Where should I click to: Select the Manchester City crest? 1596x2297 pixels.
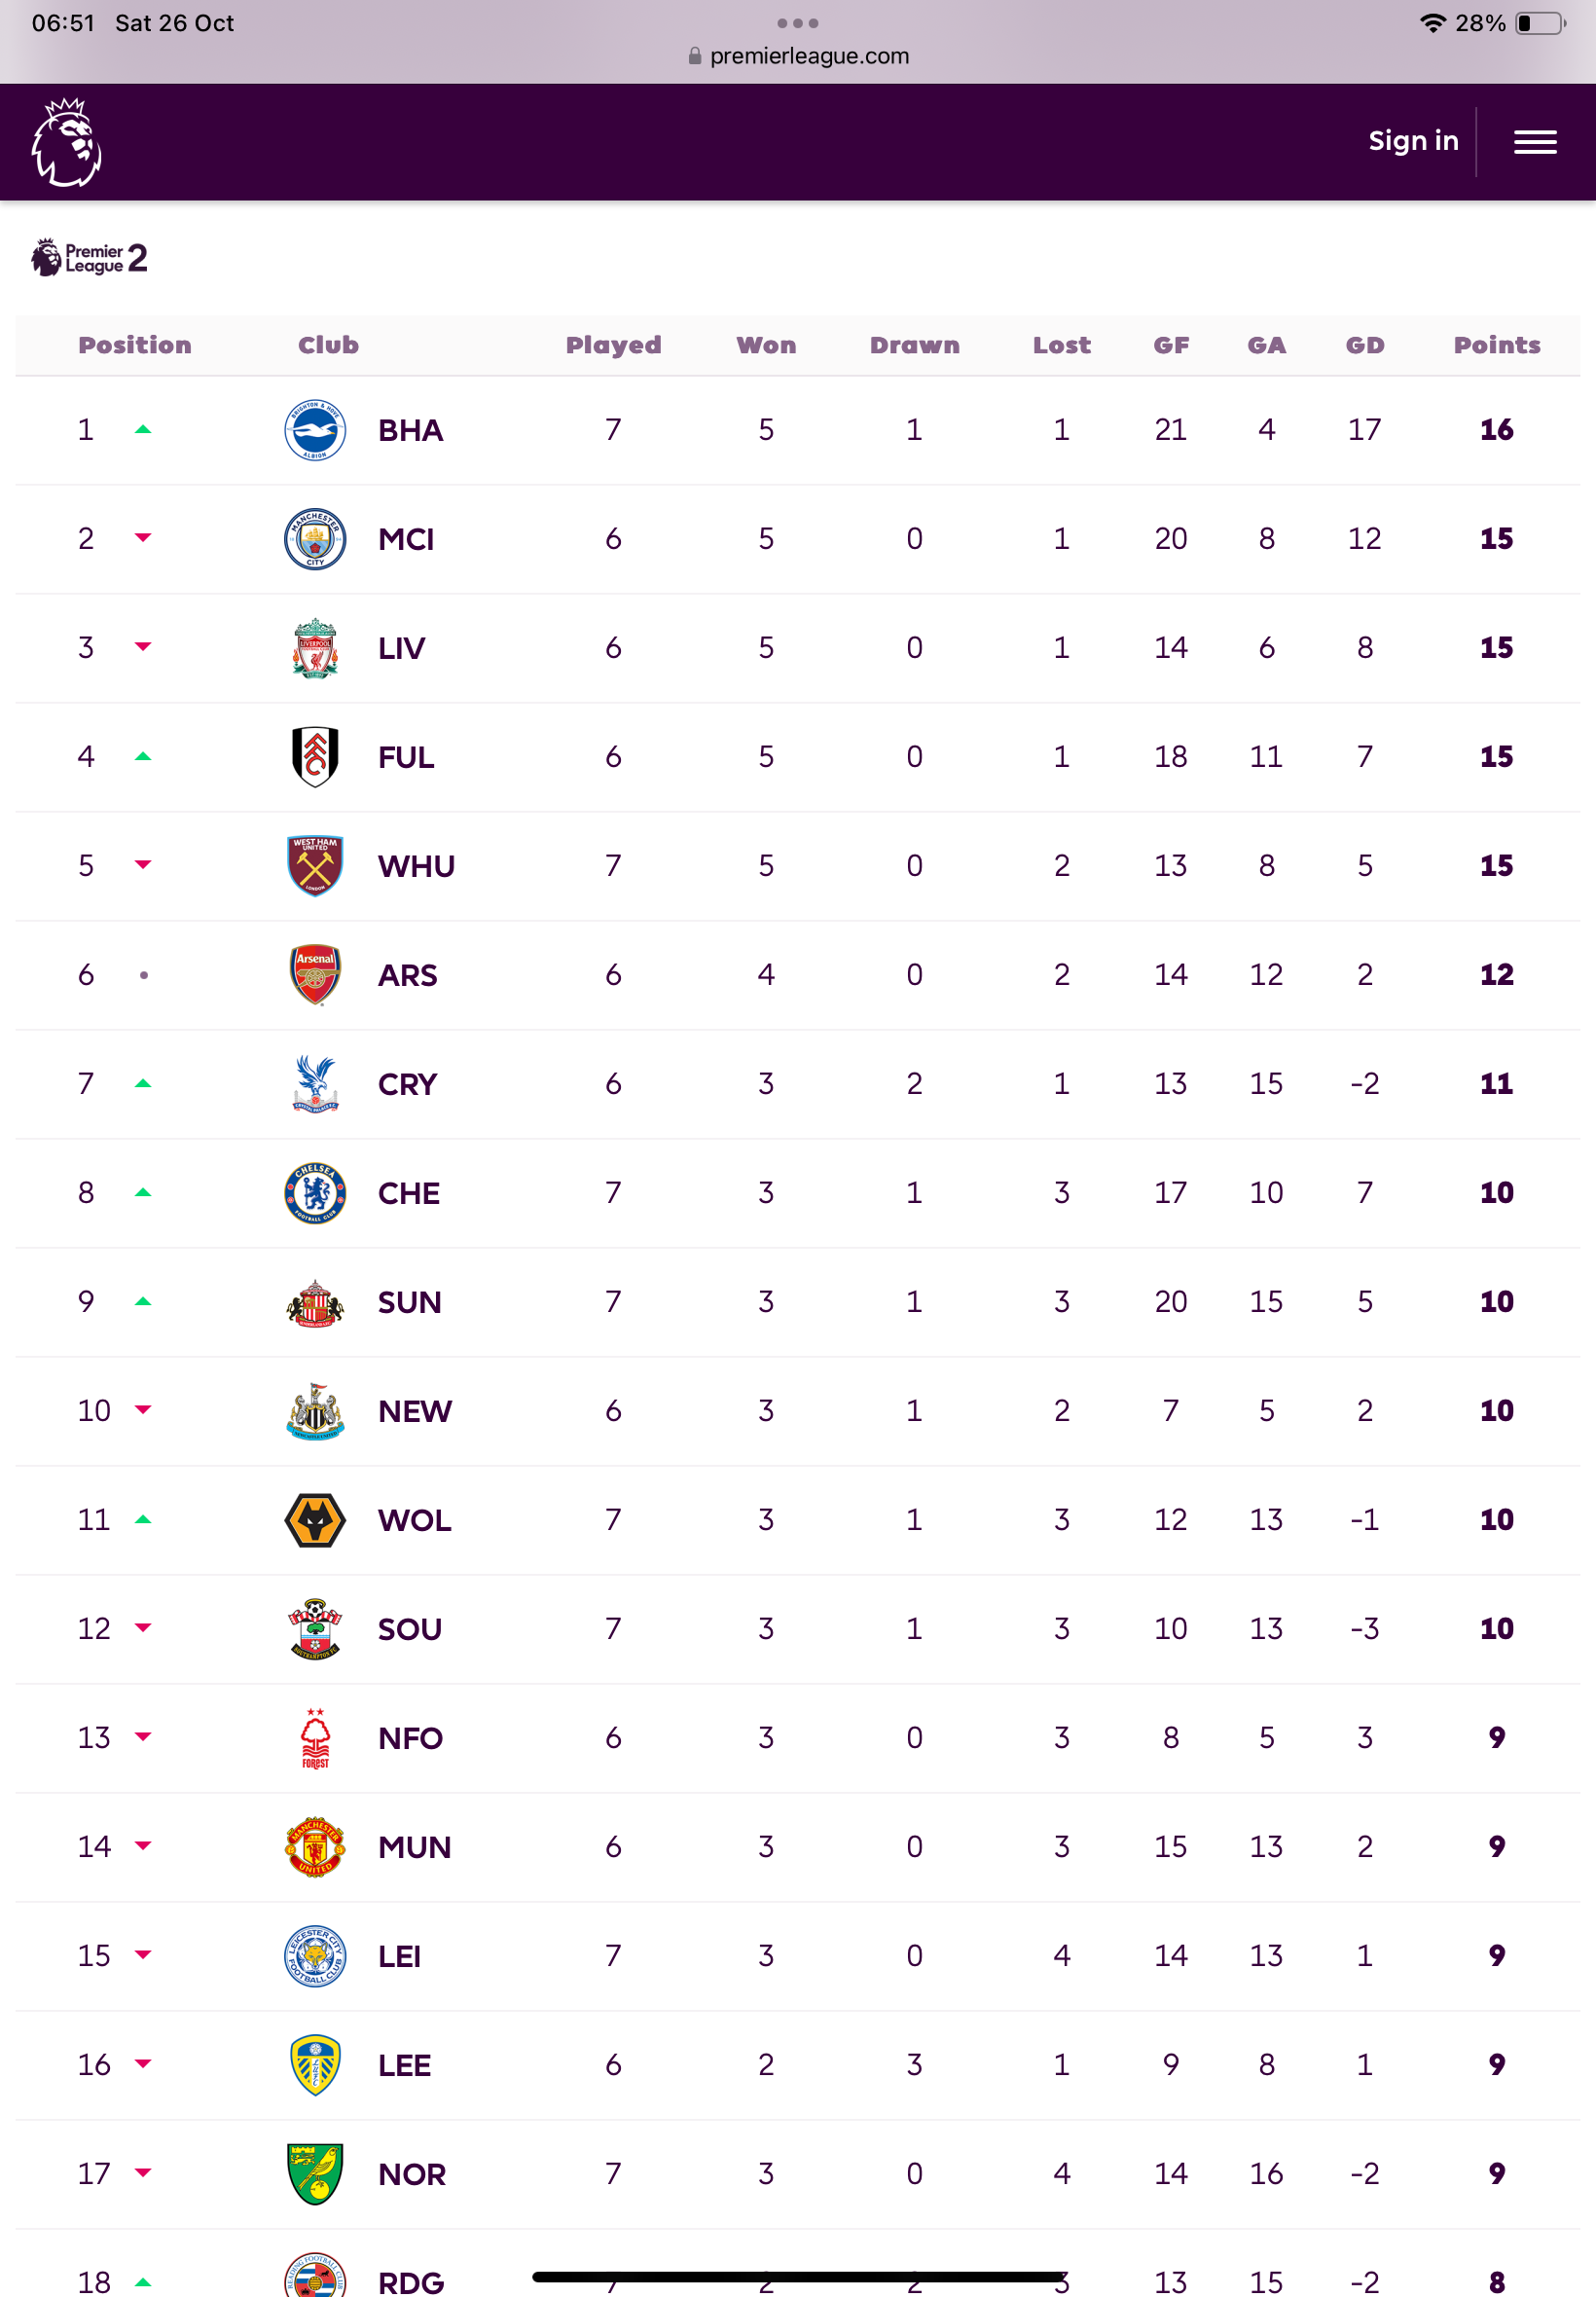tap(315, 539)
